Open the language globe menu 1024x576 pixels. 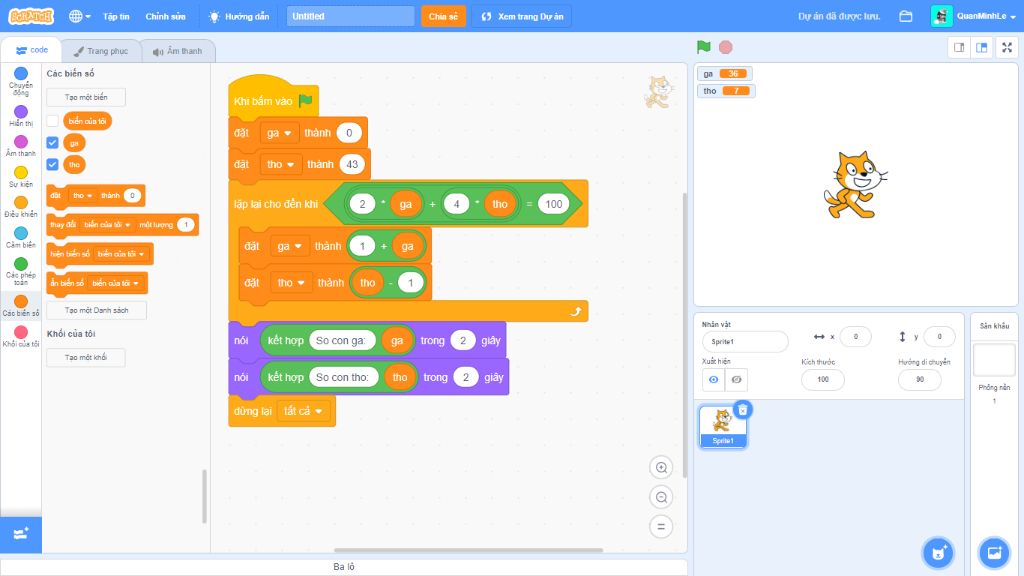(80, 16)
